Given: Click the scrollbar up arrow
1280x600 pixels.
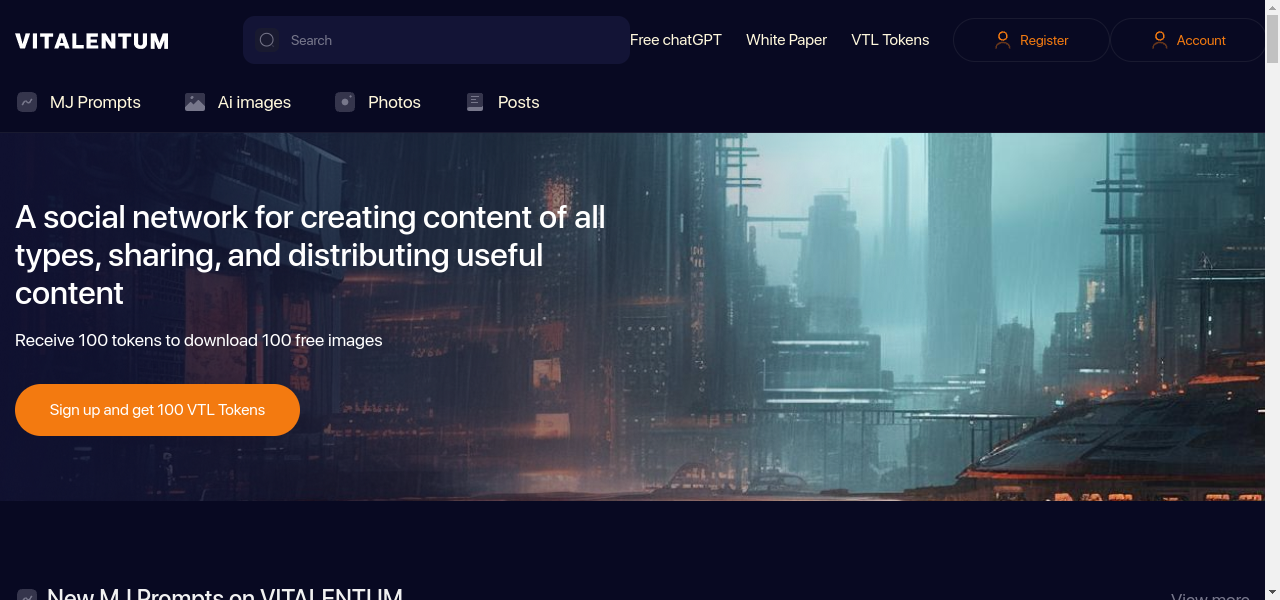Looking at the screenshot, I should pos(1272,7).
